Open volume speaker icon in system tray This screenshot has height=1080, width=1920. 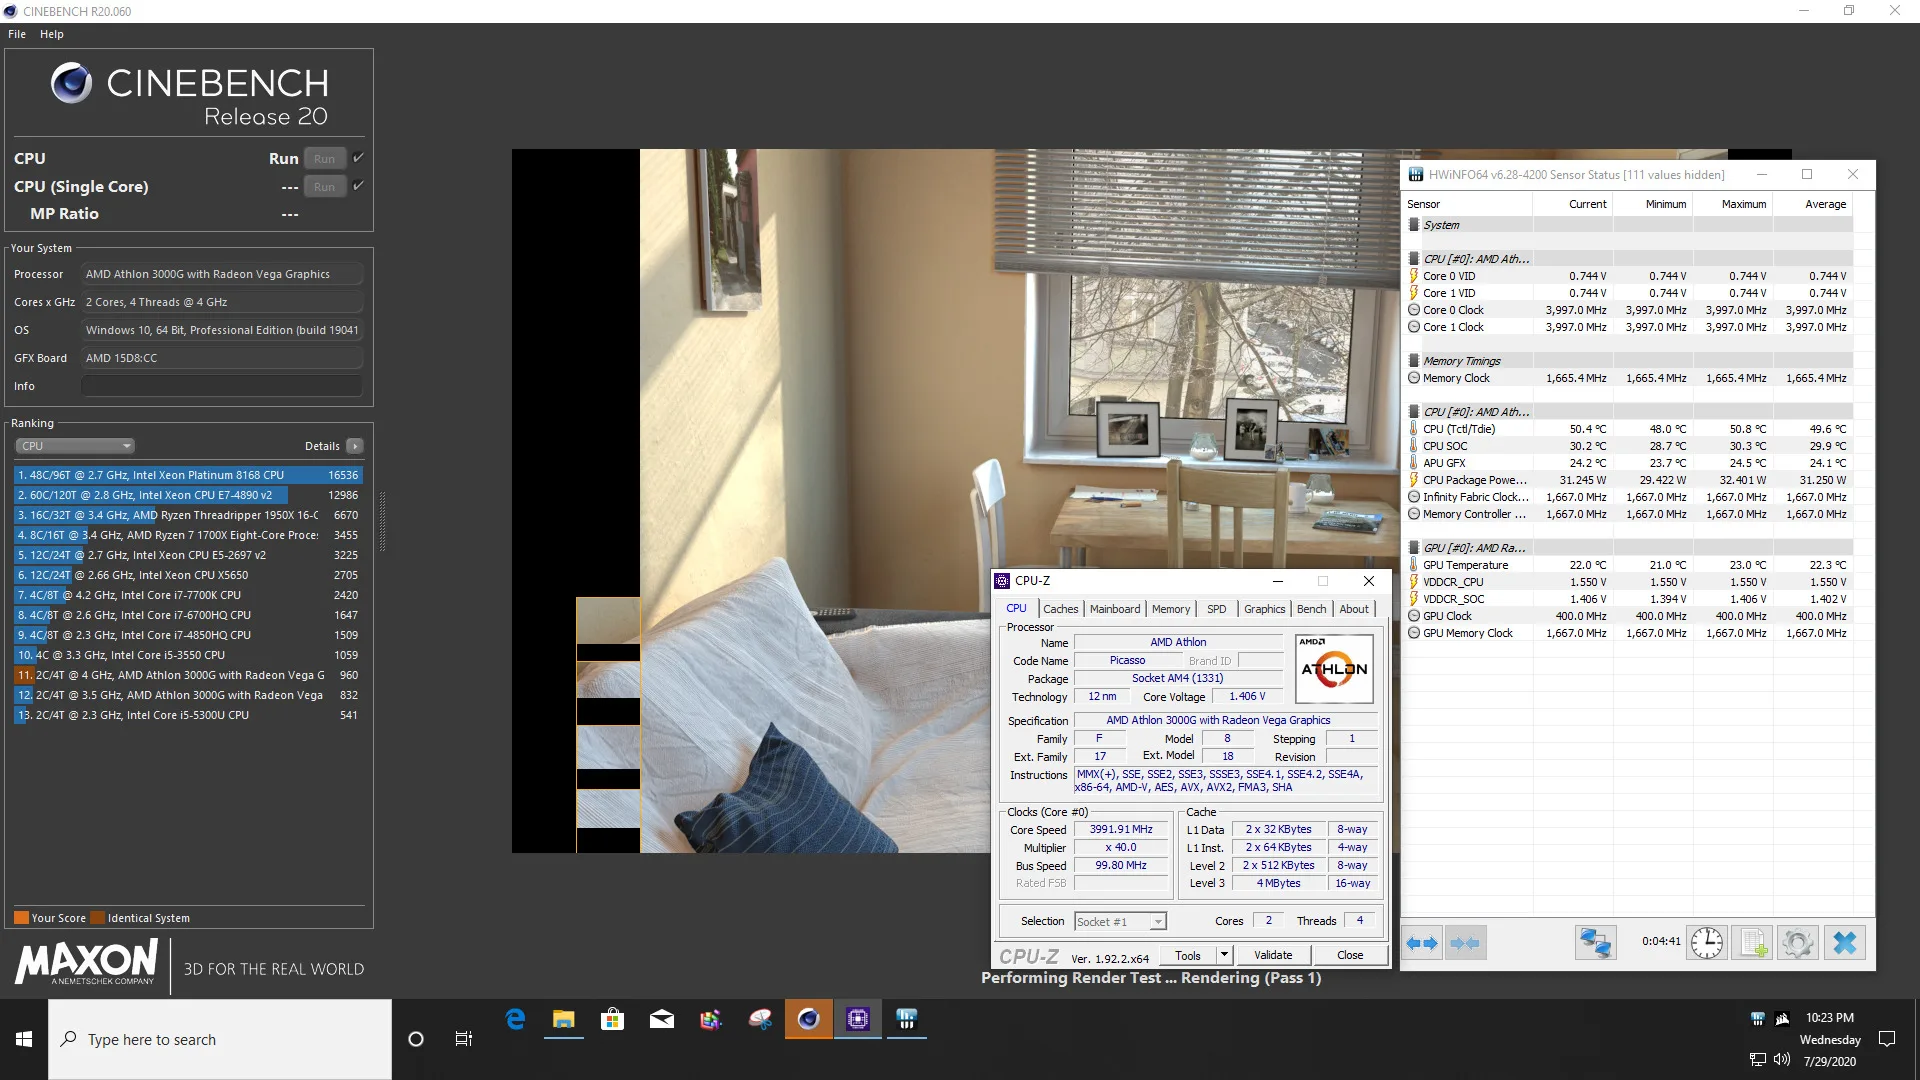tap(1782, 1059)
